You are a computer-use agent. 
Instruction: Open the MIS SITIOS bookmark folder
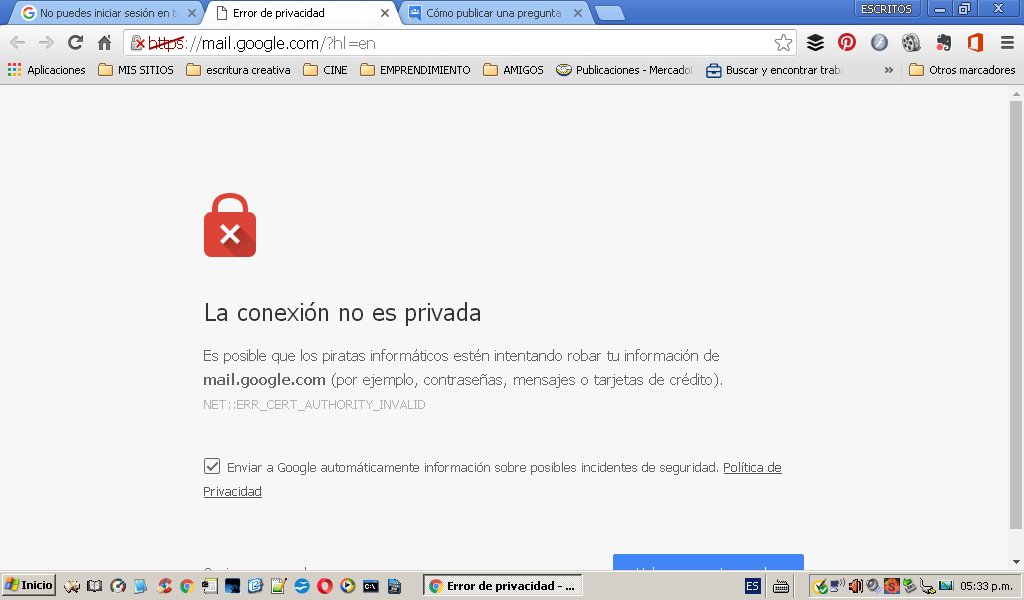pos(136,70)
